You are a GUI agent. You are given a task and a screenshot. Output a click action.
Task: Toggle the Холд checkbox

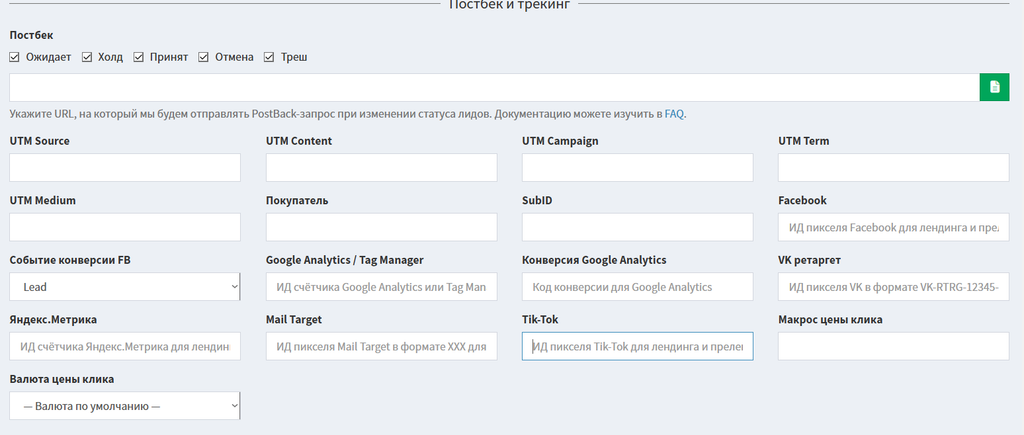coord(87,57)
